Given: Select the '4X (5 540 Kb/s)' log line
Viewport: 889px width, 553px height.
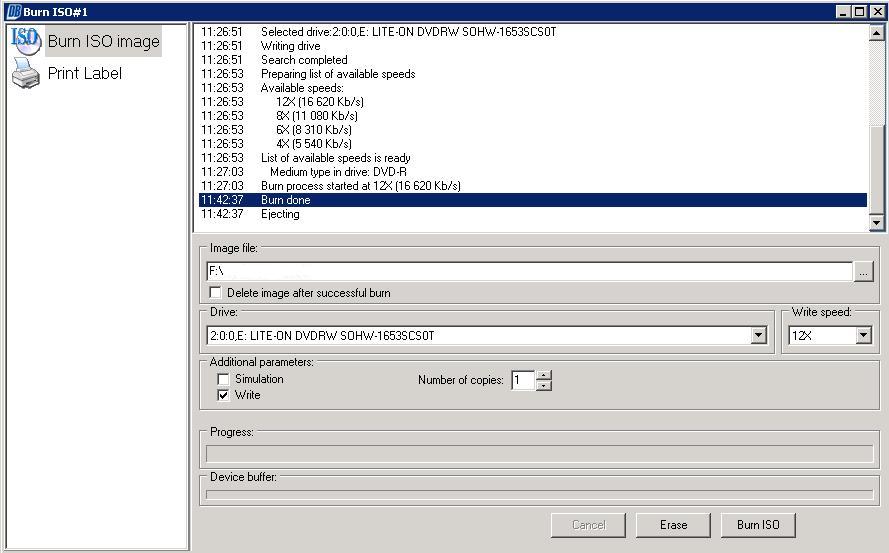Looking at the screenshot, I should click(x=533, y=144).
